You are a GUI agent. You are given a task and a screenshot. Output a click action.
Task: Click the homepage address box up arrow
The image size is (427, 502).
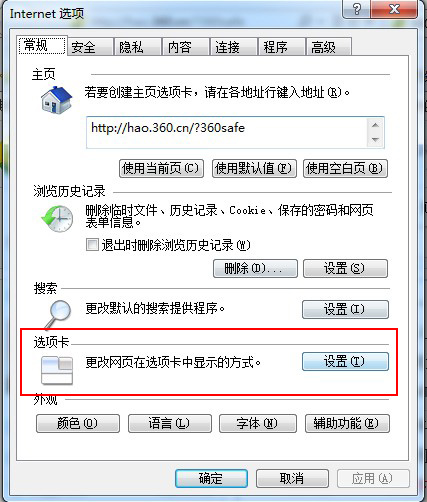click(x=375, y=125)
